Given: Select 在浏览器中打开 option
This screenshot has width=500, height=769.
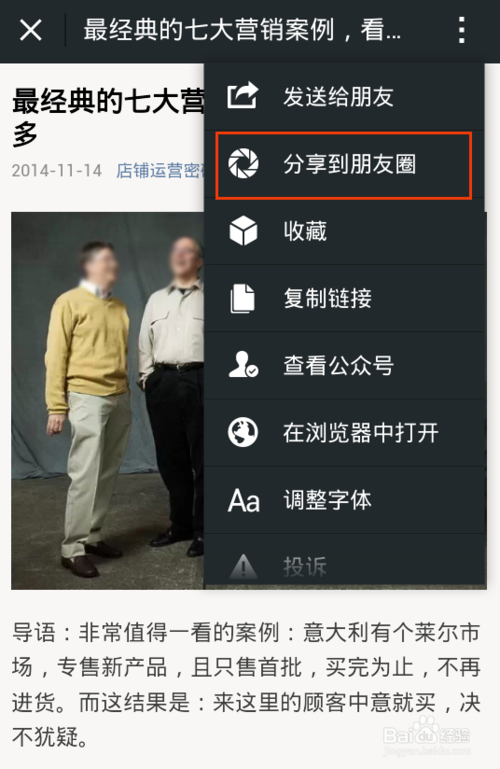Looking at the screenshot, I should coord(345,433).
